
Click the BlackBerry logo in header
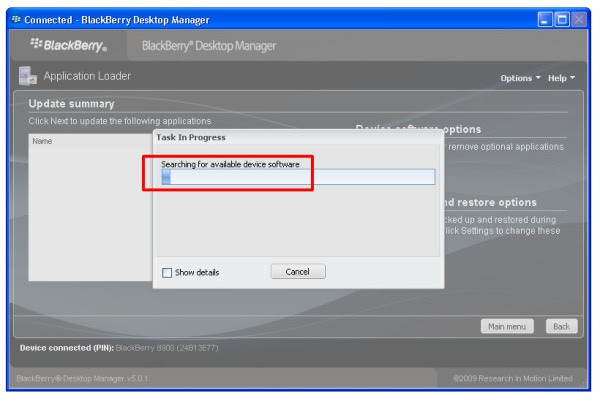[68, 45]
